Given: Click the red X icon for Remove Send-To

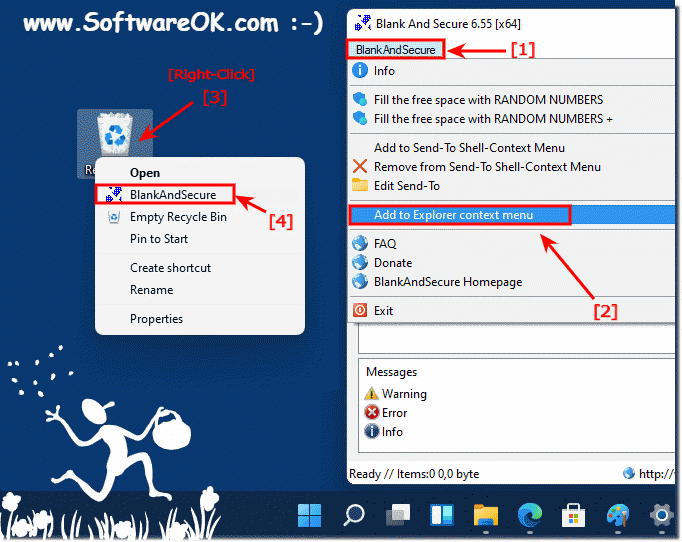Looking at the screenshot, I should (x=360, y=166).
